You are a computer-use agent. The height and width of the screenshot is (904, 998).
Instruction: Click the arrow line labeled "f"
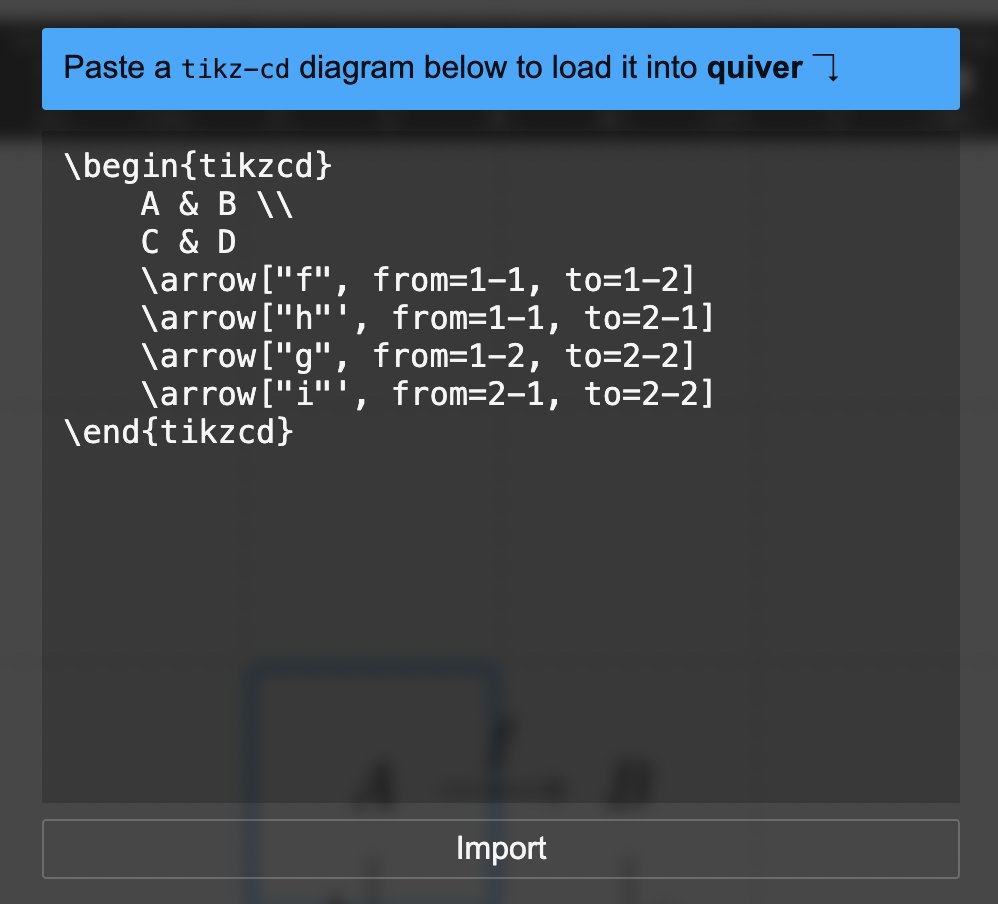418,280
